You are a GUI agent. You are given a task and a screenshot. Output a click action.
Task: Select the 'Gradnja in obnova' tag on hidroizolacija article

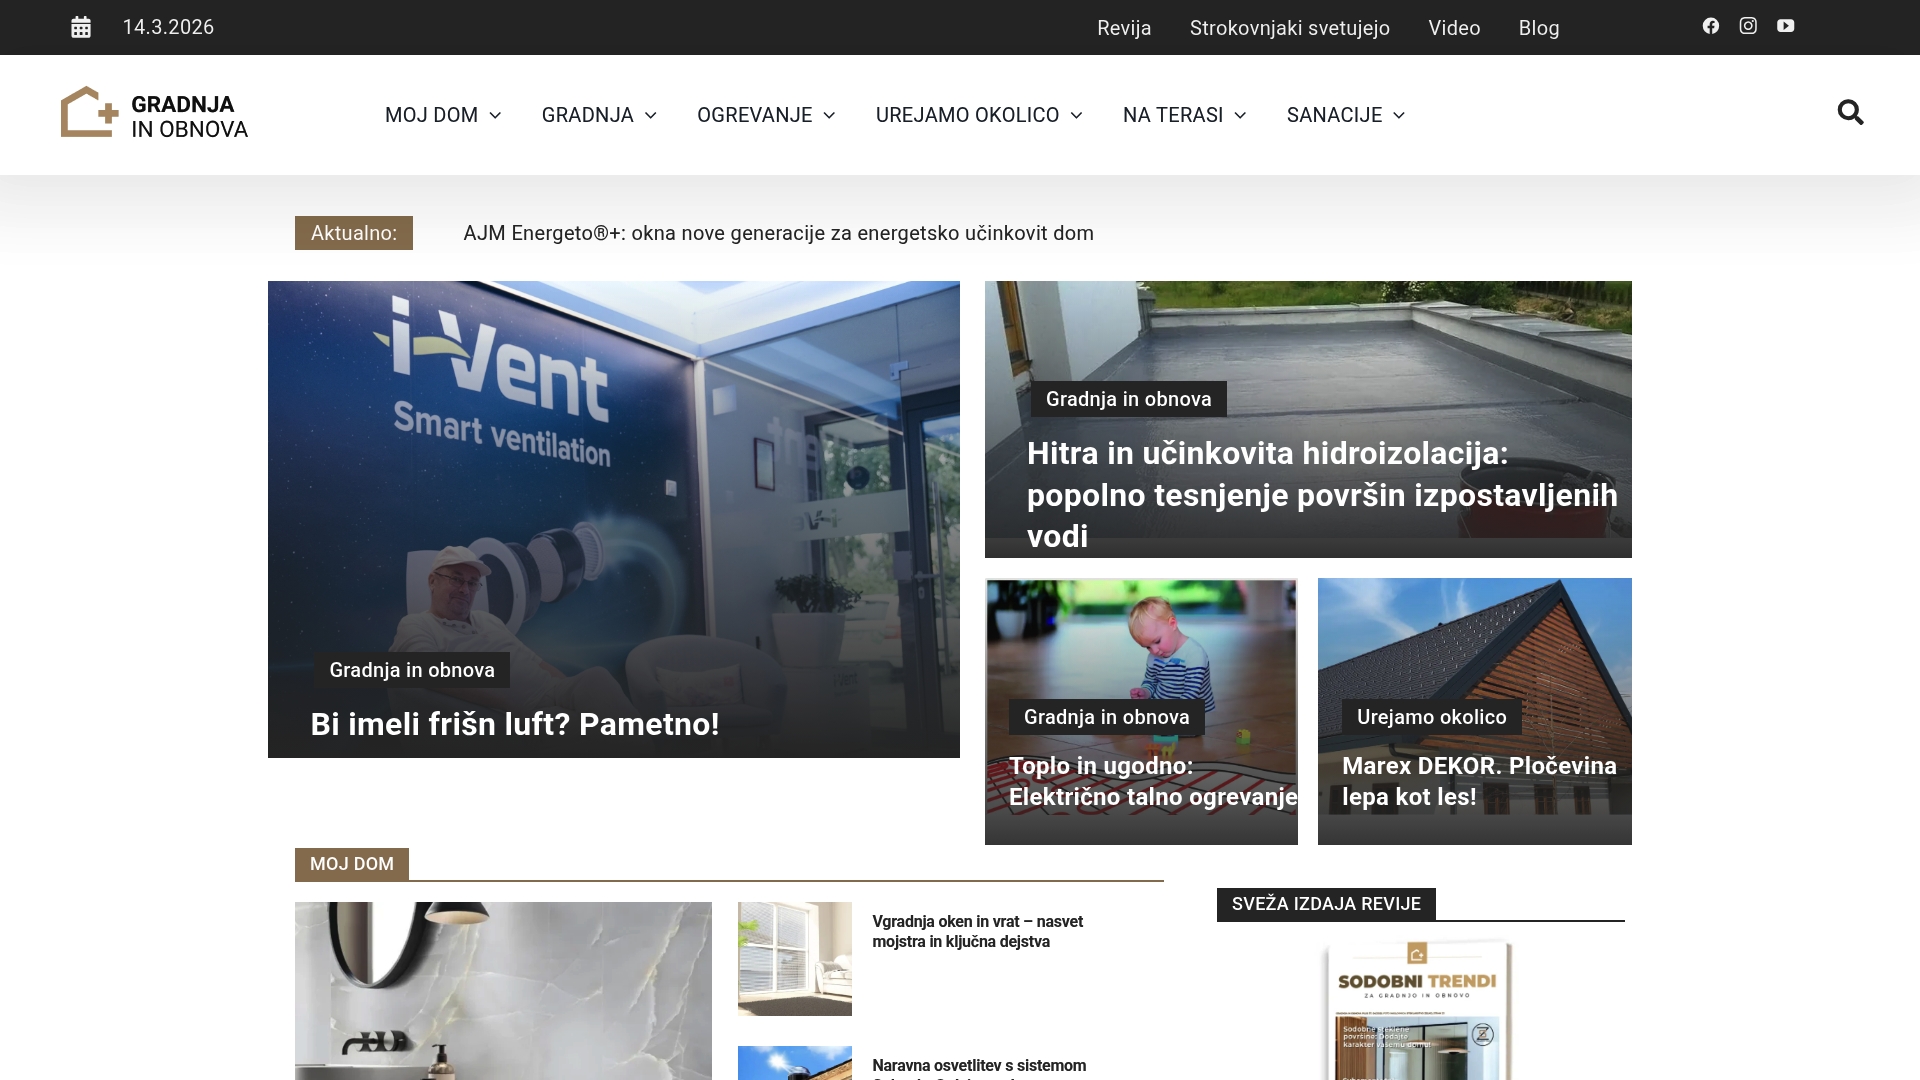click(1128, 398)
